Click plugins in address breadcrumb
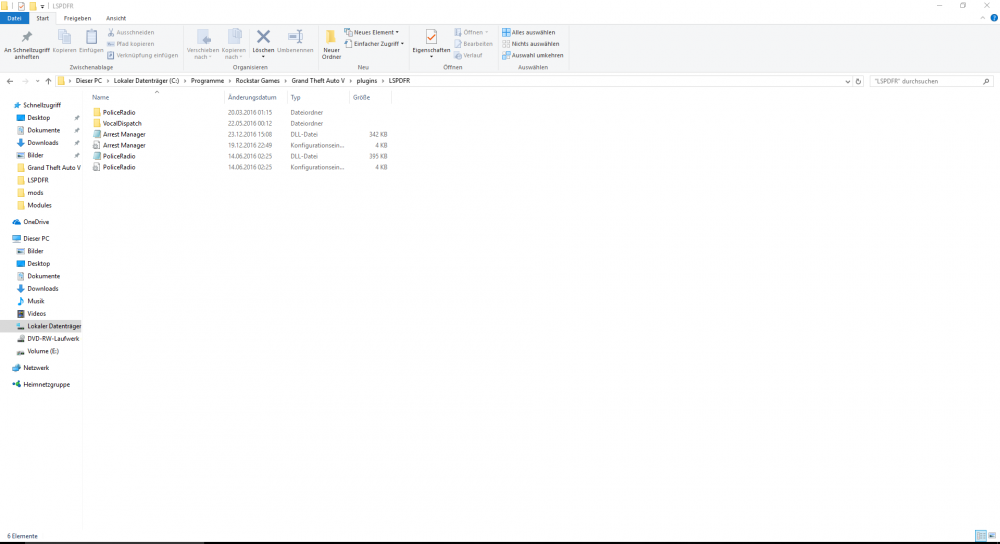Image resolution: width=1000 pixels, height=544 pixels. click(367, 81)
